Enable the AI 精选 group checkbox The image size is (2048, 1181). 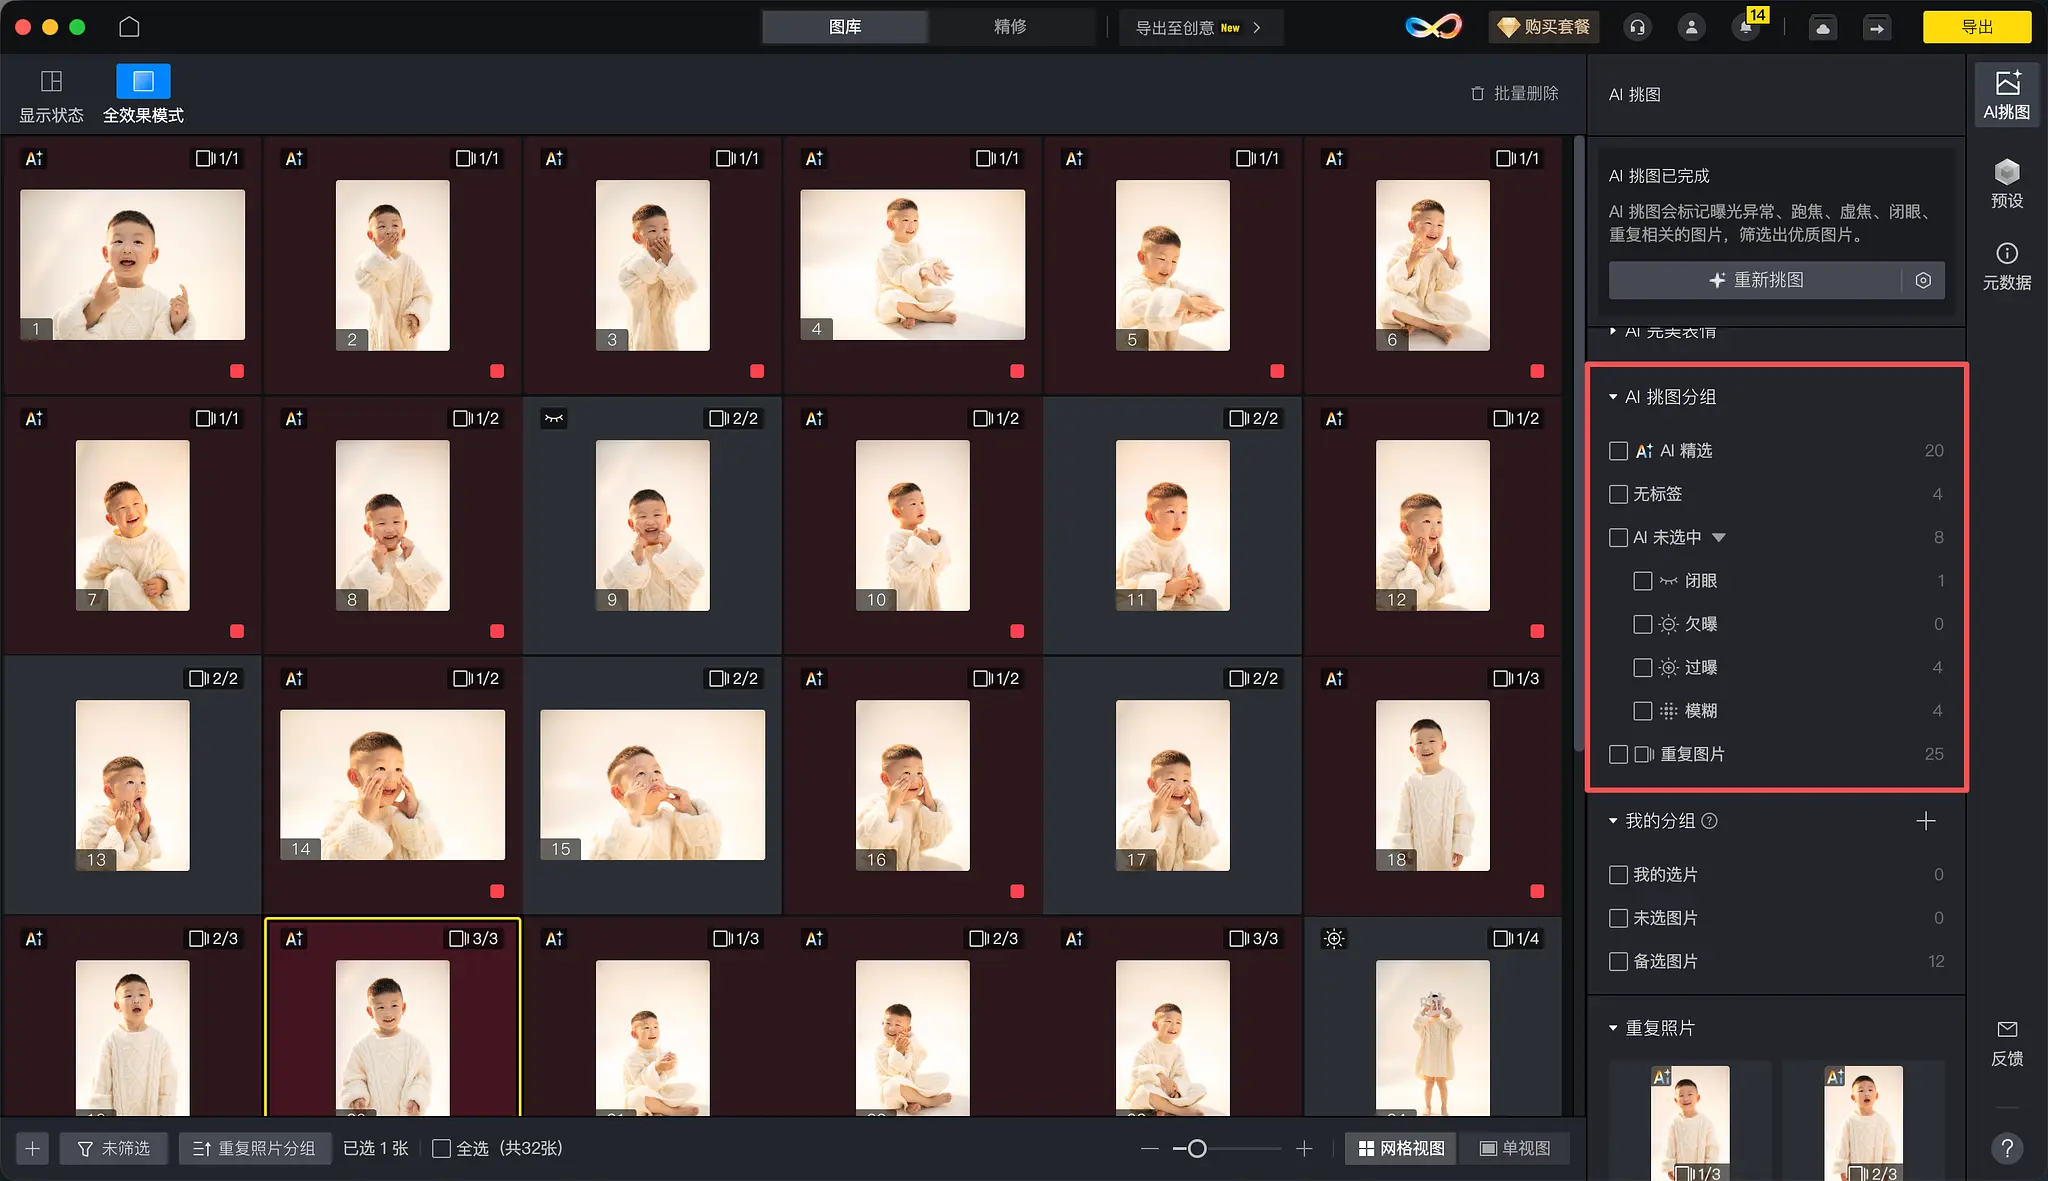(1618, 451)
